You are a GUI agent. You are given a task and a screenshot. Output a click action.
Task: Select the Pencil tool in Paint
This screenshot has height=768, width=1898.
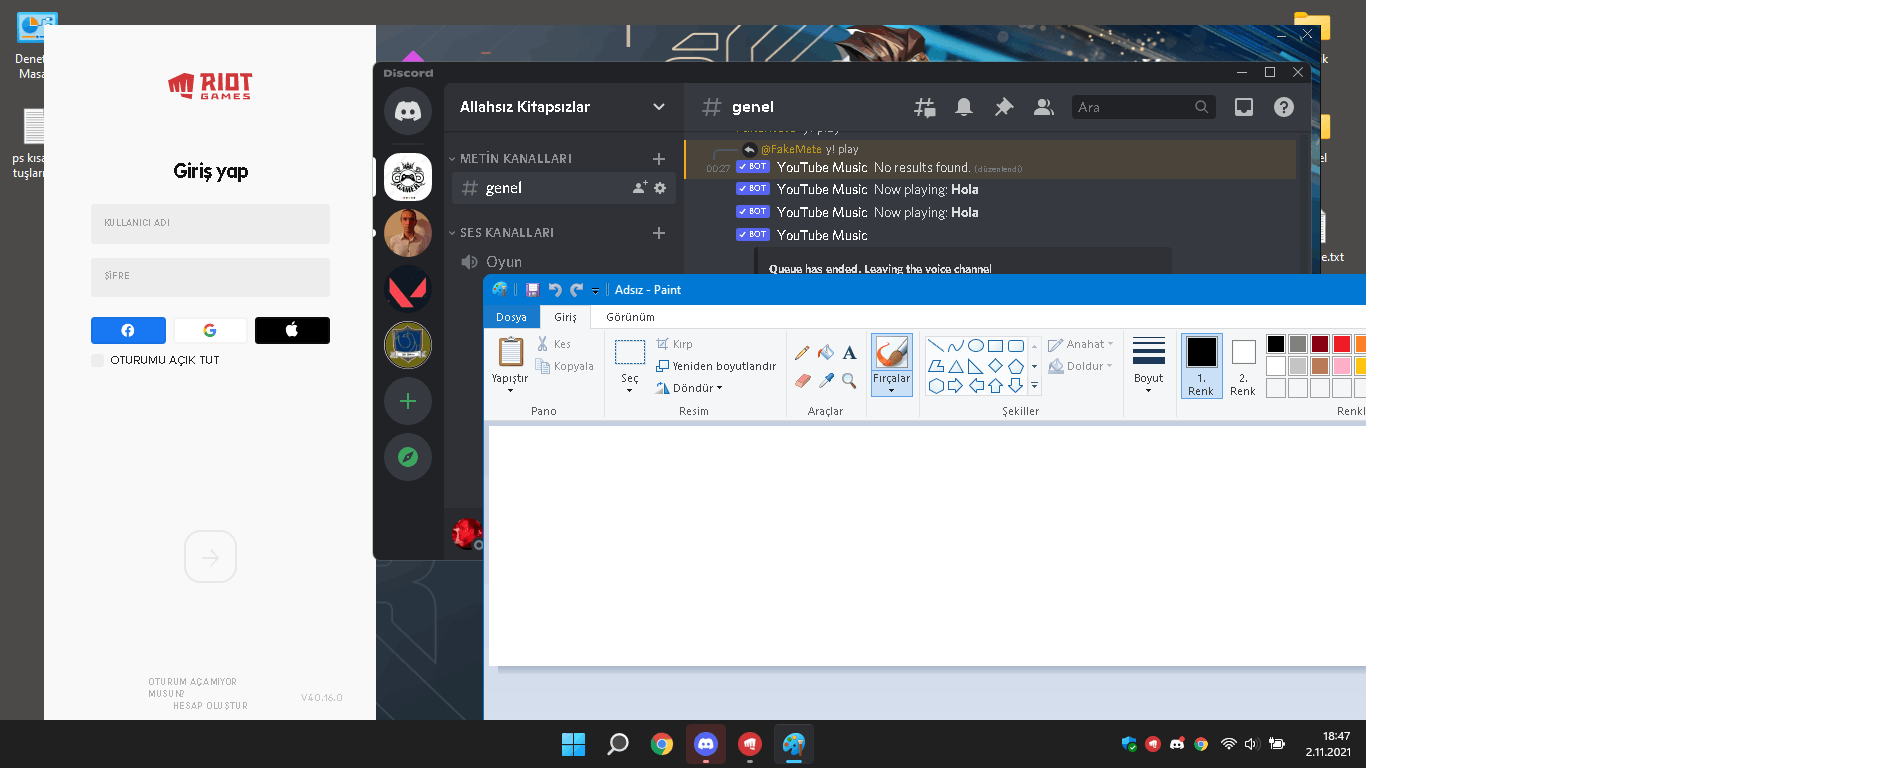(x=802, y=352)
